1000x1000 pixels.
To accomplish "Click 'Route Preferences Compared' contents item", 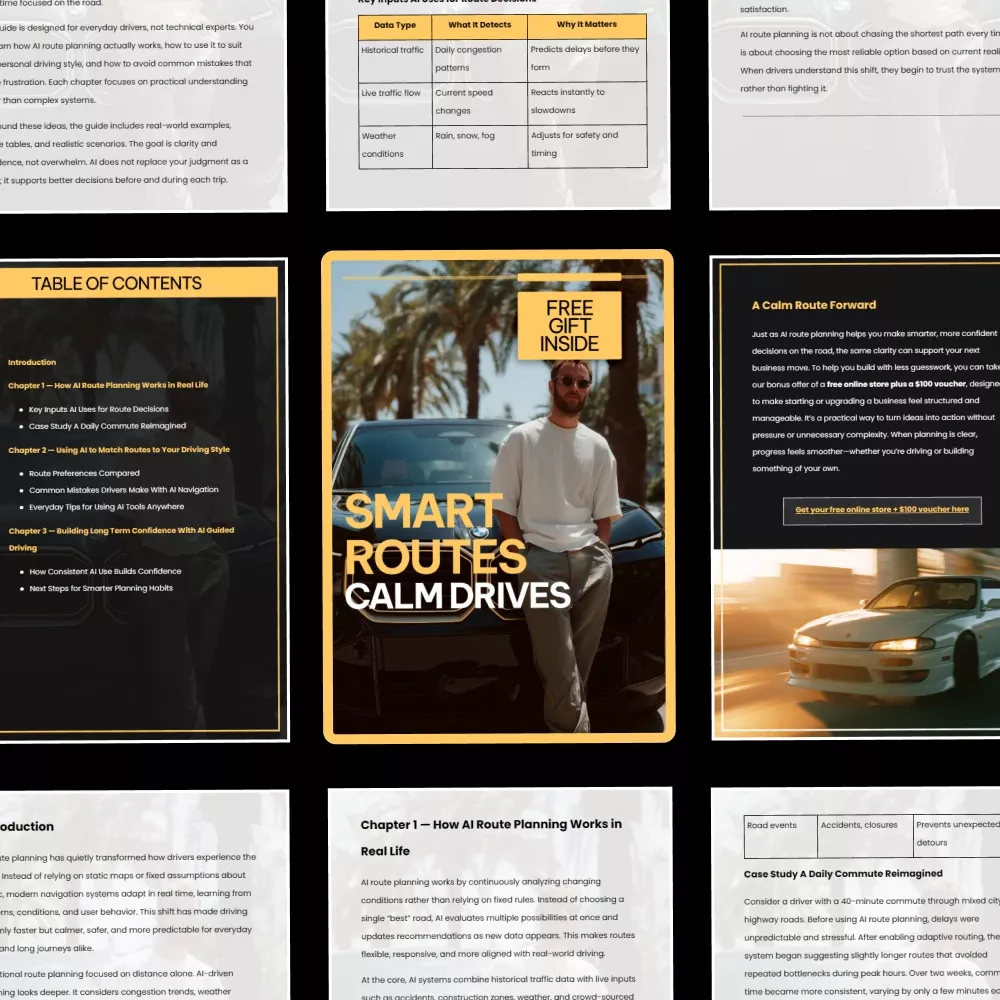I will point(84,473).
